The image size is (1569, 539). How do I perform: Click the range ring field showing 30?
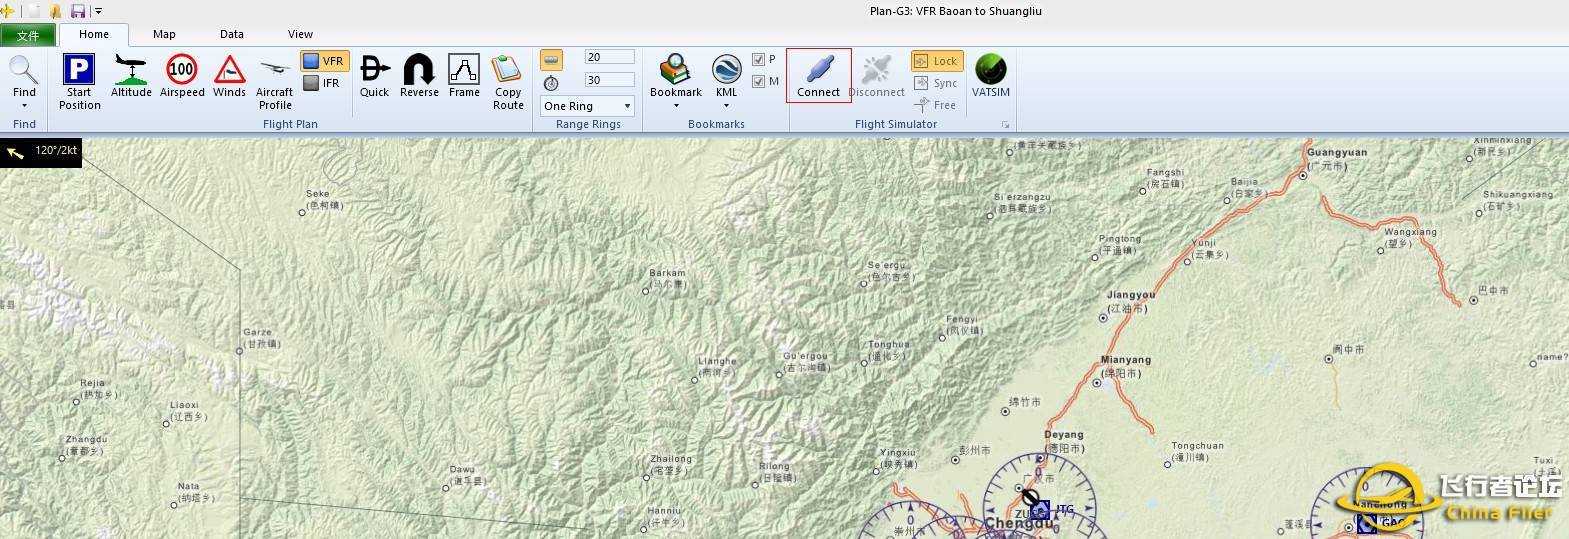609,80
